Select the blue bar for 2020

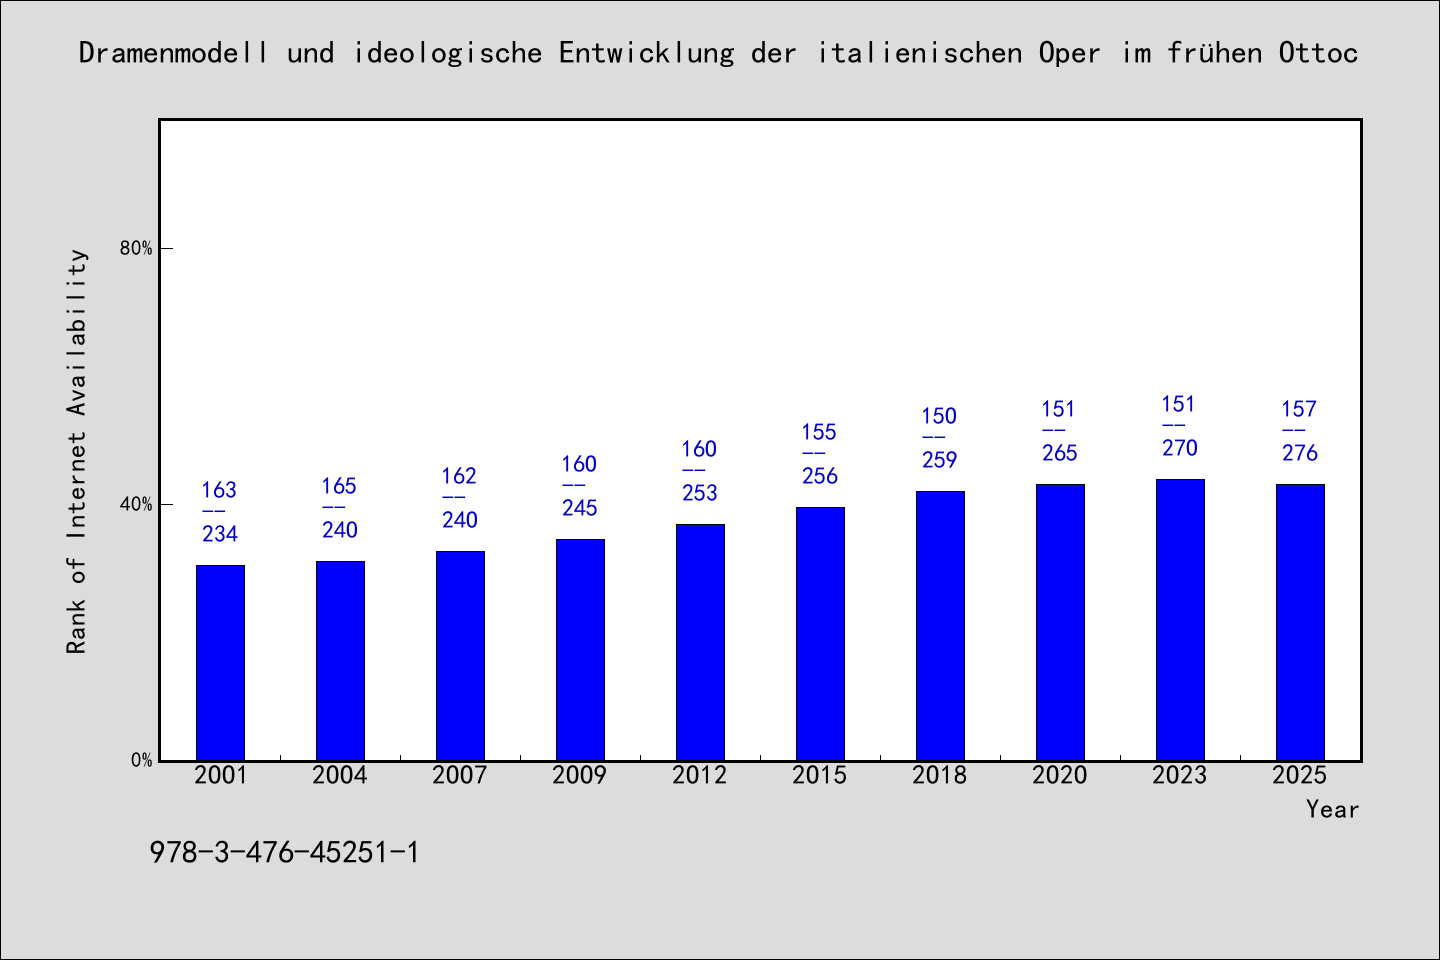click(x=1060, y=622)
